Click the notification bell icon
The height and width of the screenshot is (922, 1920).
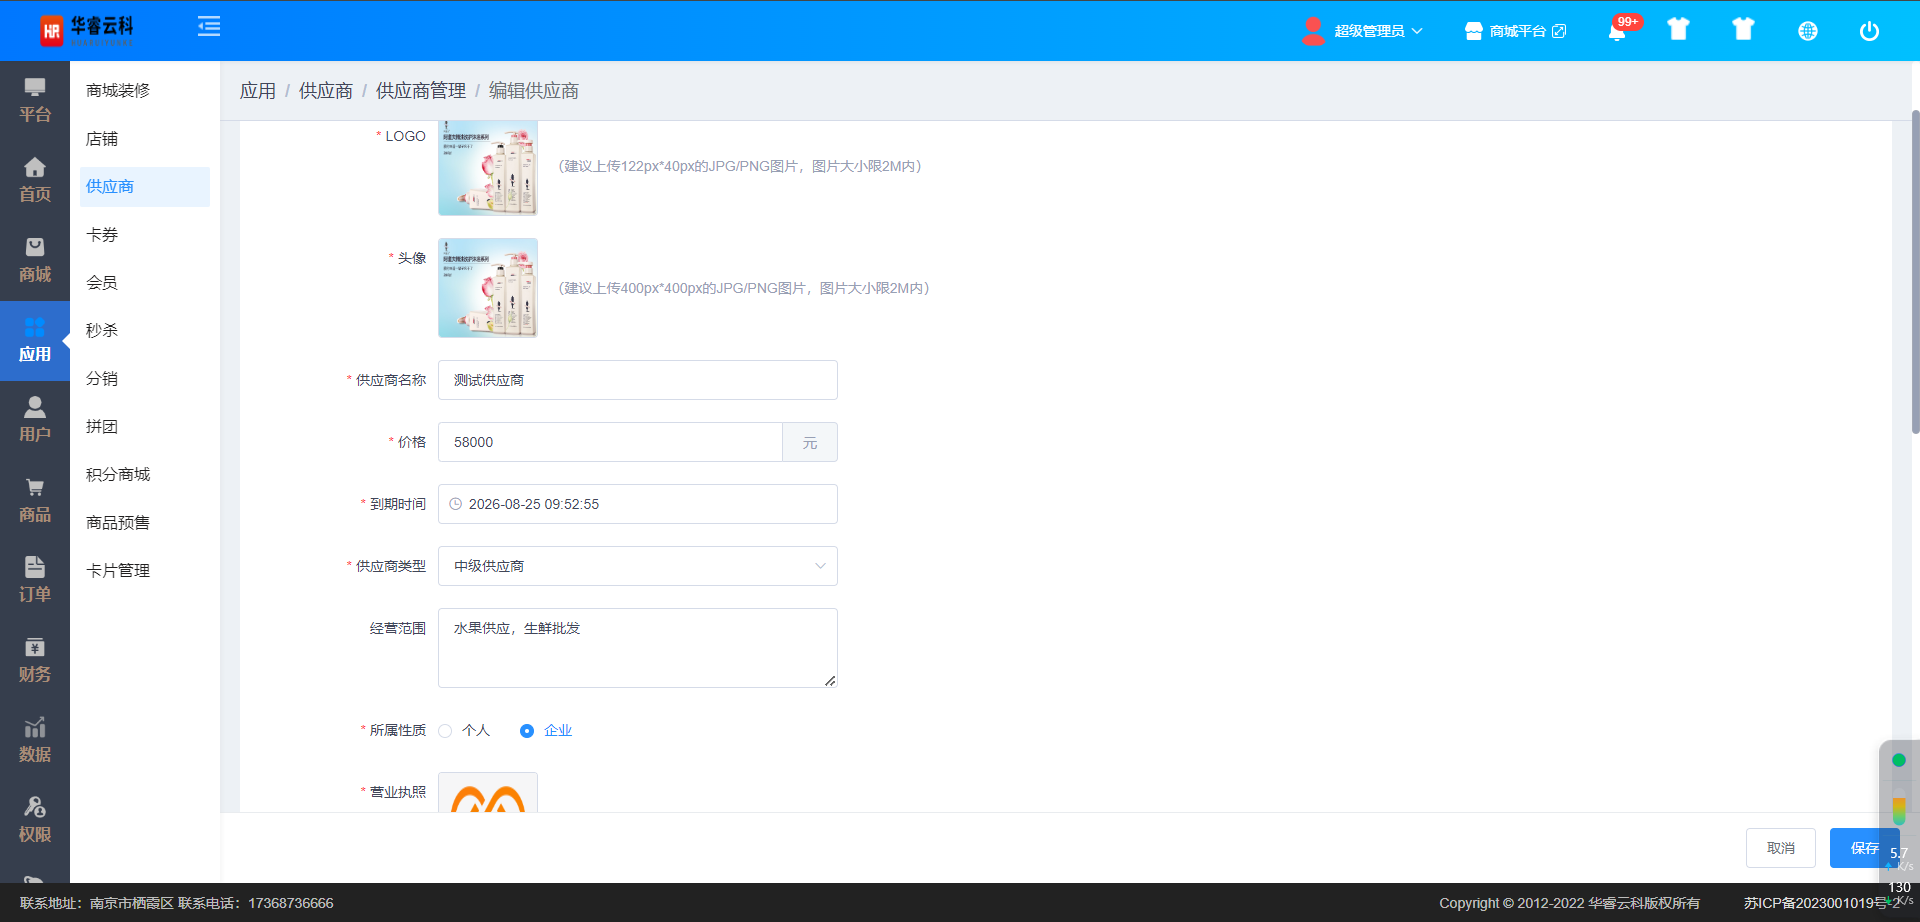click(x=1616, y=31)
